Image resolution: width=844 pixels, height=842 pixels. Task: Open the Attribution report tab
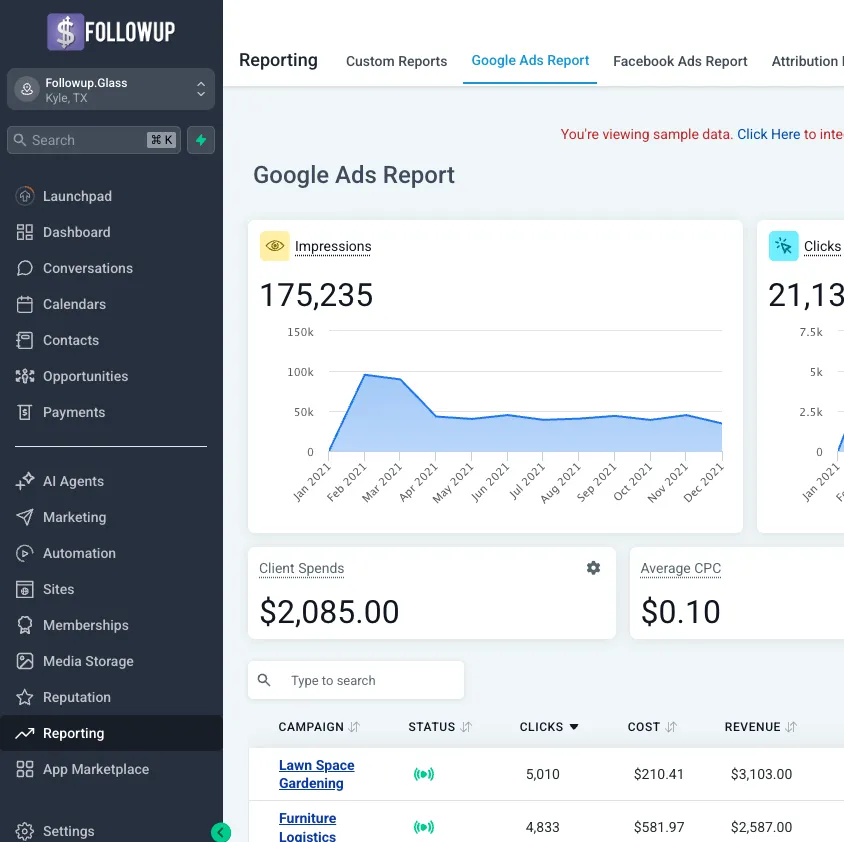click(x=807, y=61)
